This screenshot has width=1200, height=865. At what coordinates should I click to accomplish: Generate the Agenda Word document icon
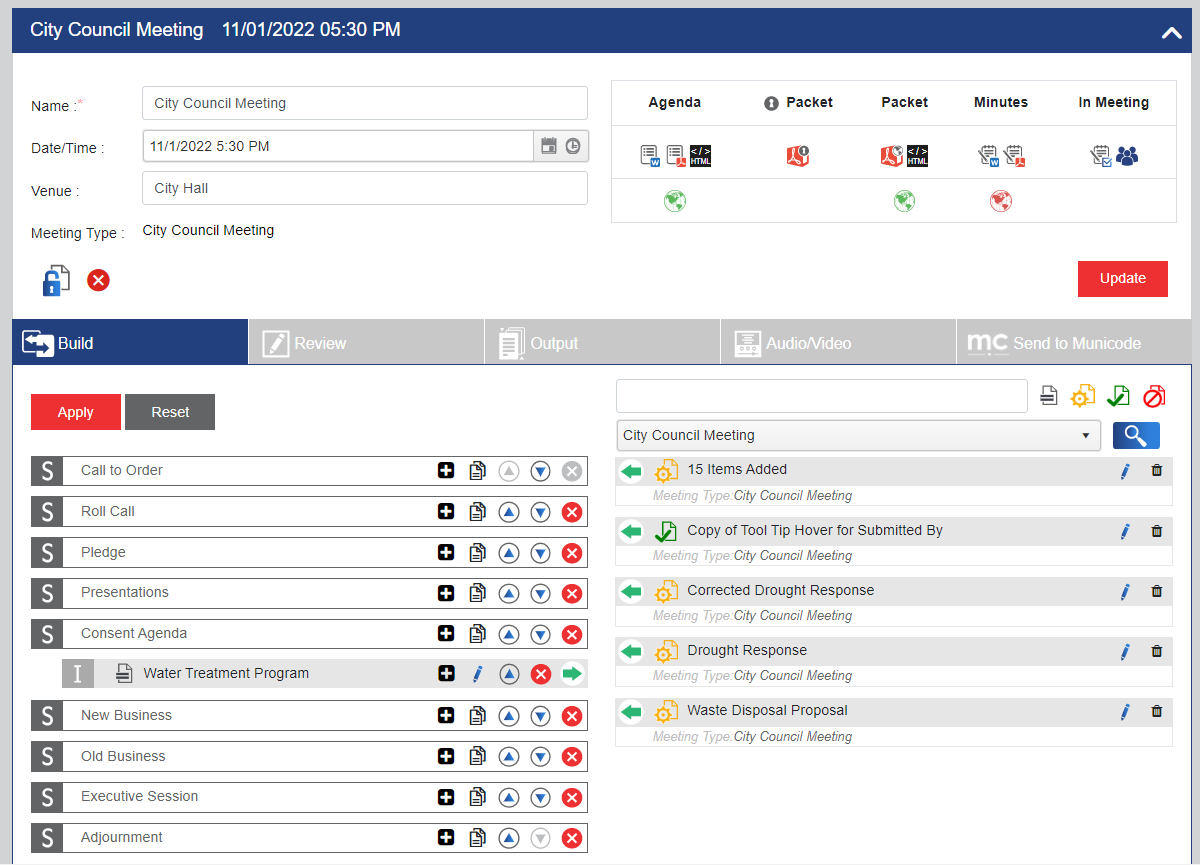tap(651, 156)
